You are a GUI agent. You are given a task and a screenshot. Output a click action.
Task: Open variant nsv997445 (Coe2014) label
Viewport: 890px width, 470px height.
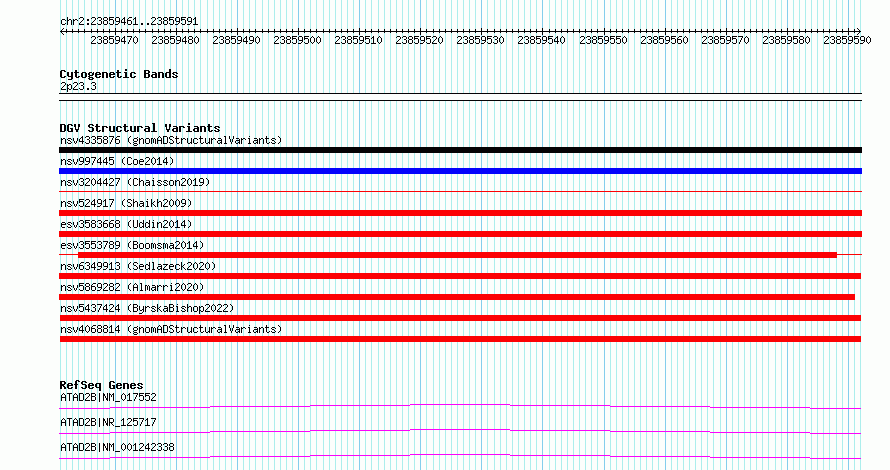click(117, 161)
